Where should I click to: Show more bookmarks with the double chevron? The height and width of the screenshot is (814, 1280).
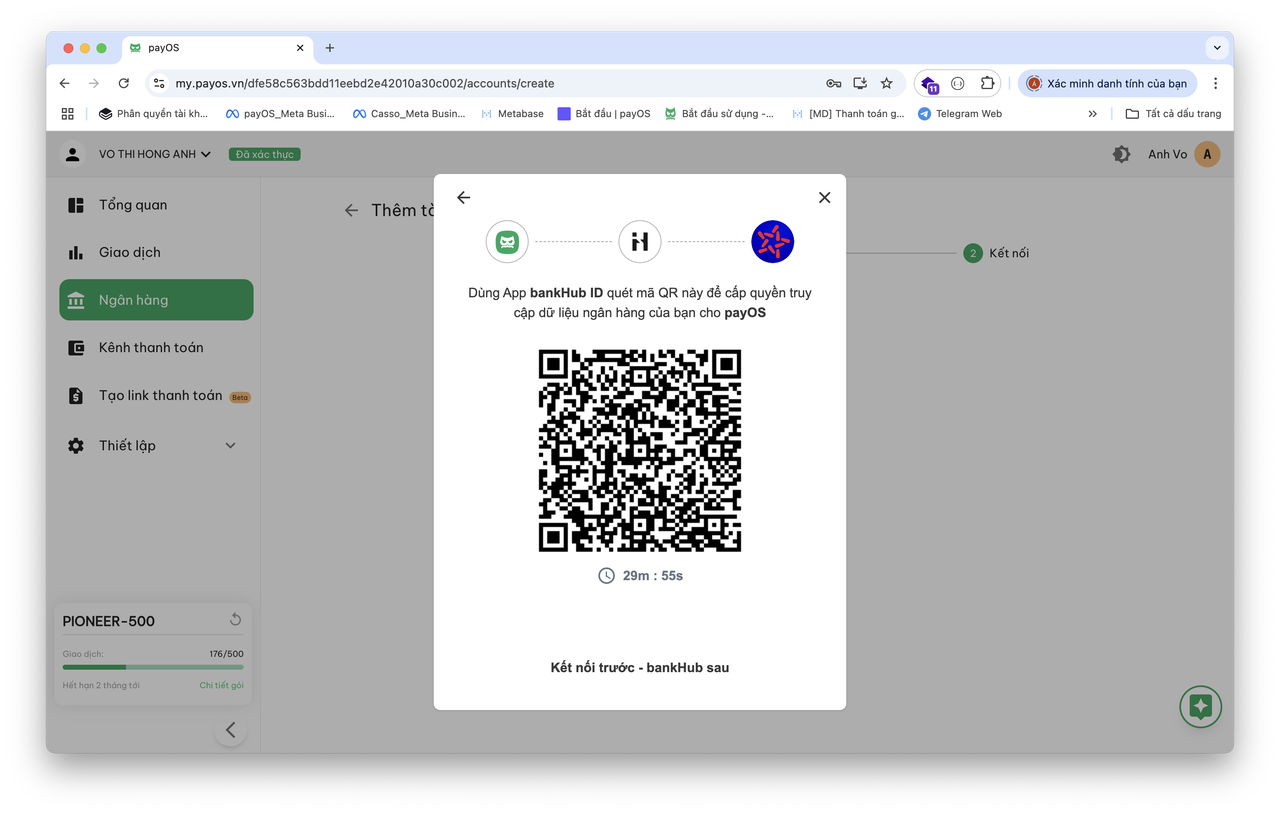[1092, 114]
